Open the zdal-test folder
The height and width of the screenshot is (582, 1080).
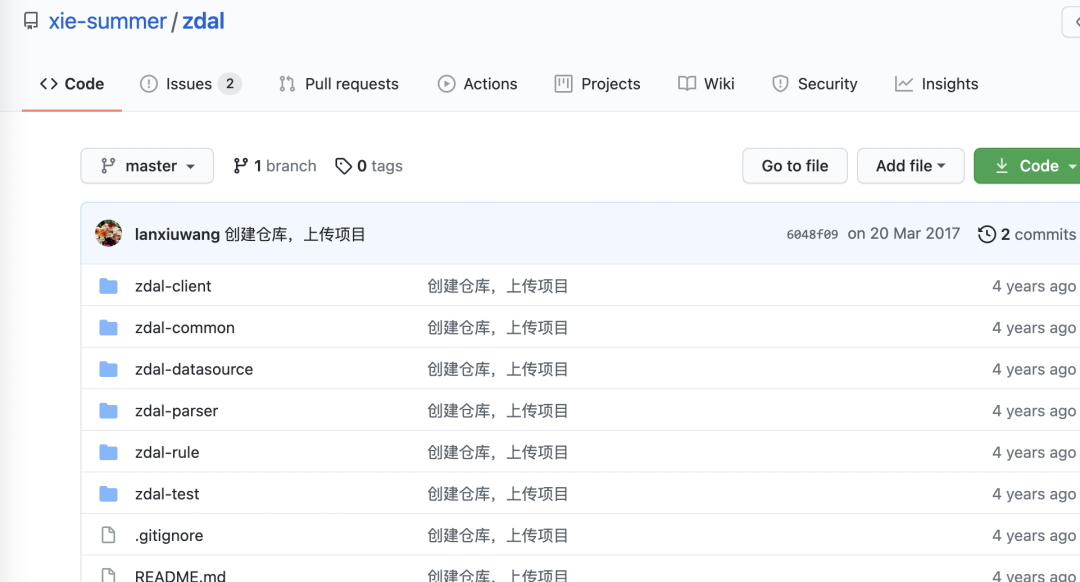click(167, 494)
